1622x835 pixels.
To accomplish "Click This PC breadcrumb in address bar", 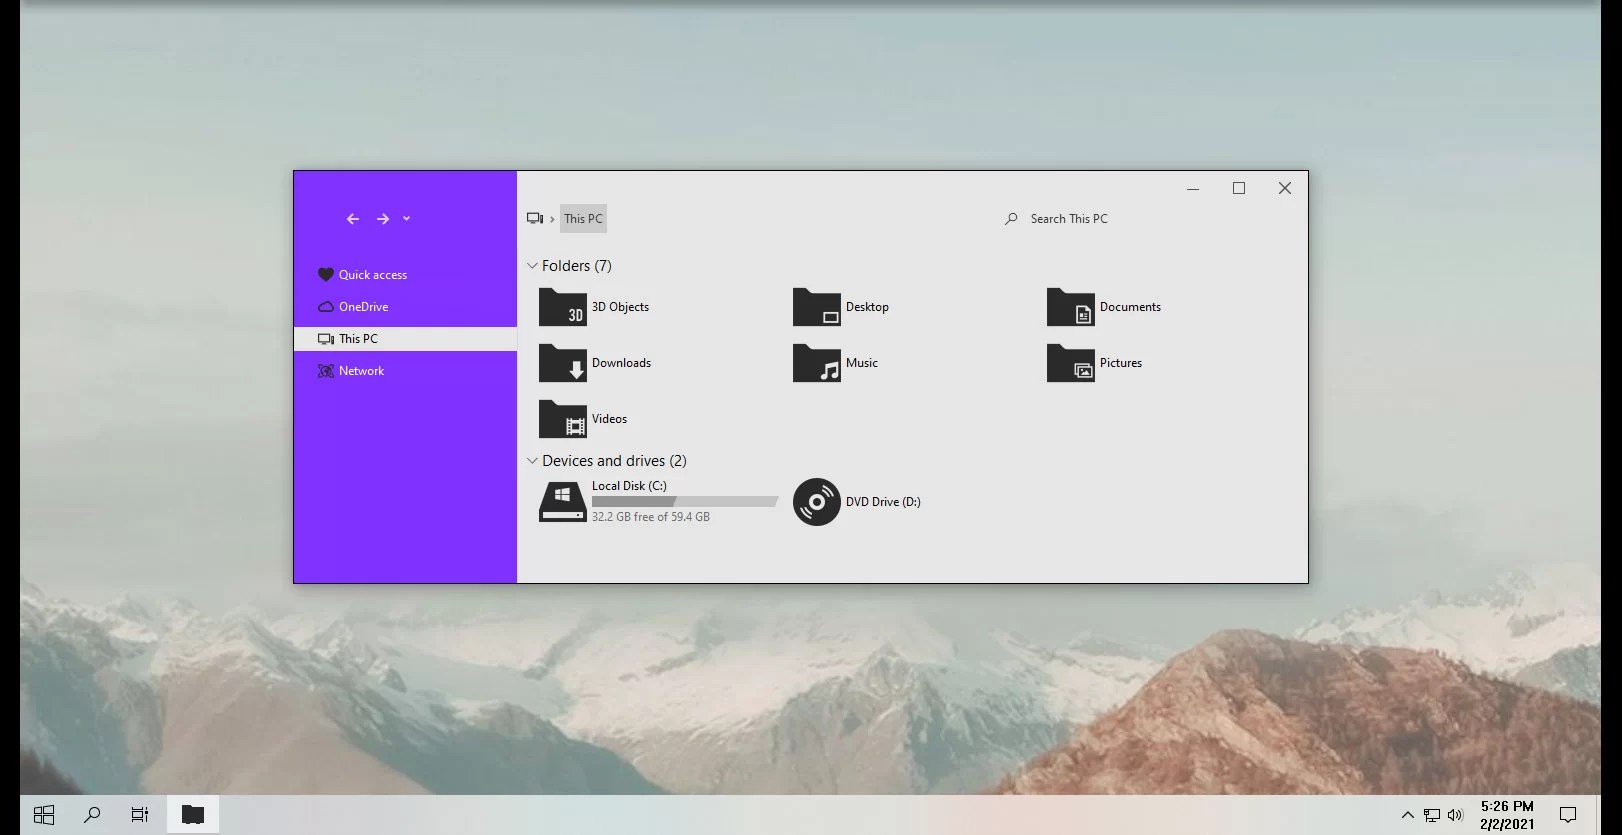I will click(x=583, y=219).
